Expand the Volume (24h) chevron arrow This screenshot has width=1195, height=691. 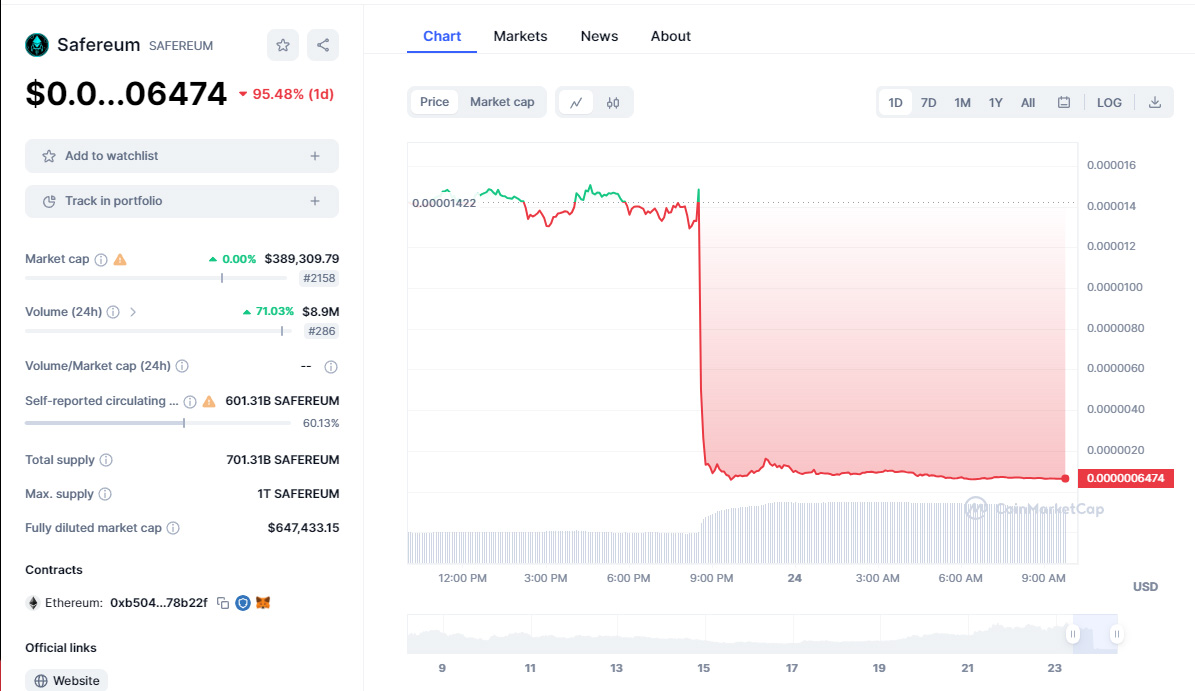tap(133, 312)
